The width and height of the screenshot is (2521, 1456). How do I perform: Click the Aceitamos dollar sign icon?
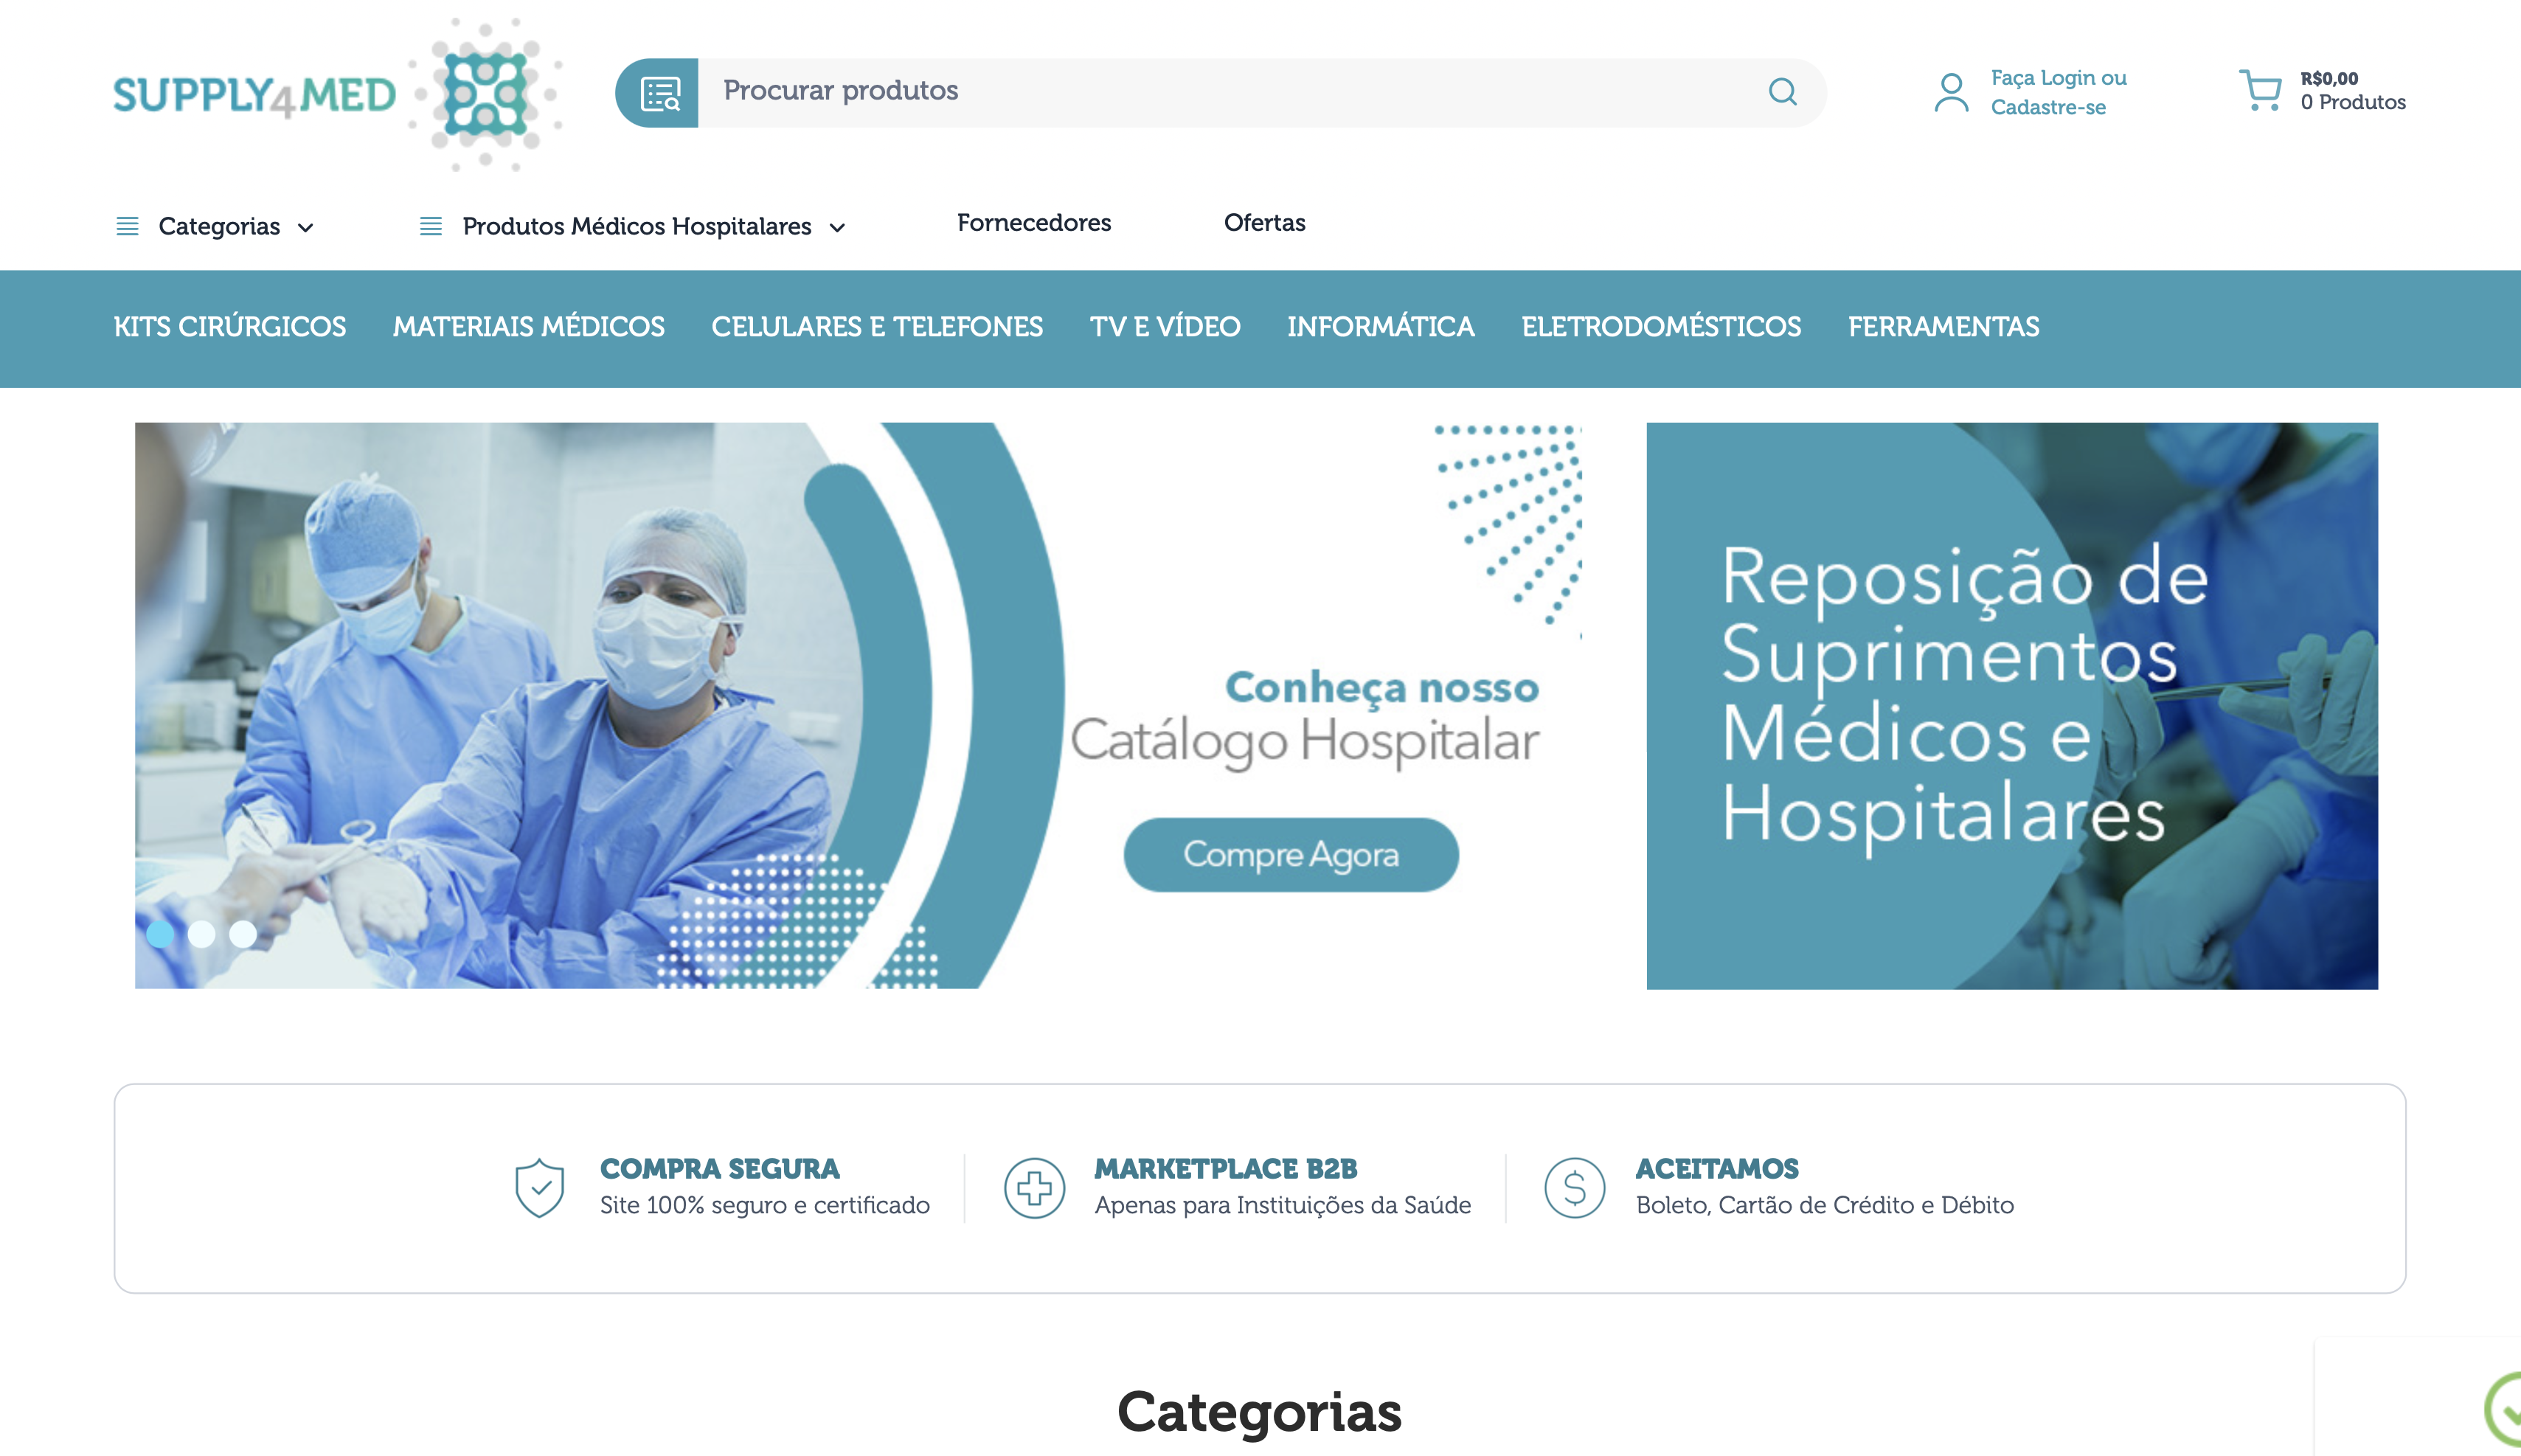(x=1574, y=1188)
